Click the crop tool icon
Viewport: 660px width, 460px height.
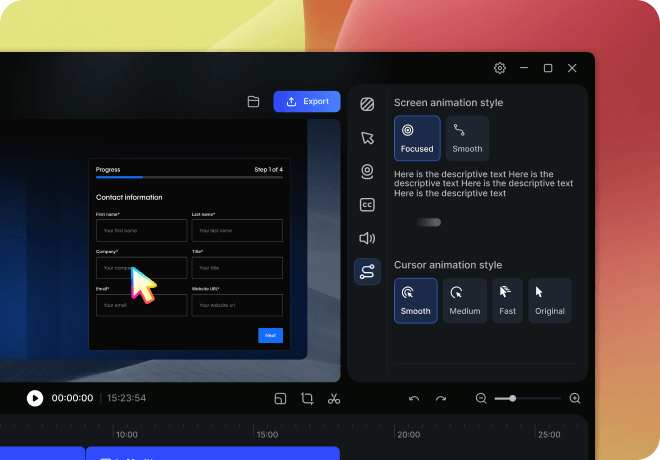point(307,398)
